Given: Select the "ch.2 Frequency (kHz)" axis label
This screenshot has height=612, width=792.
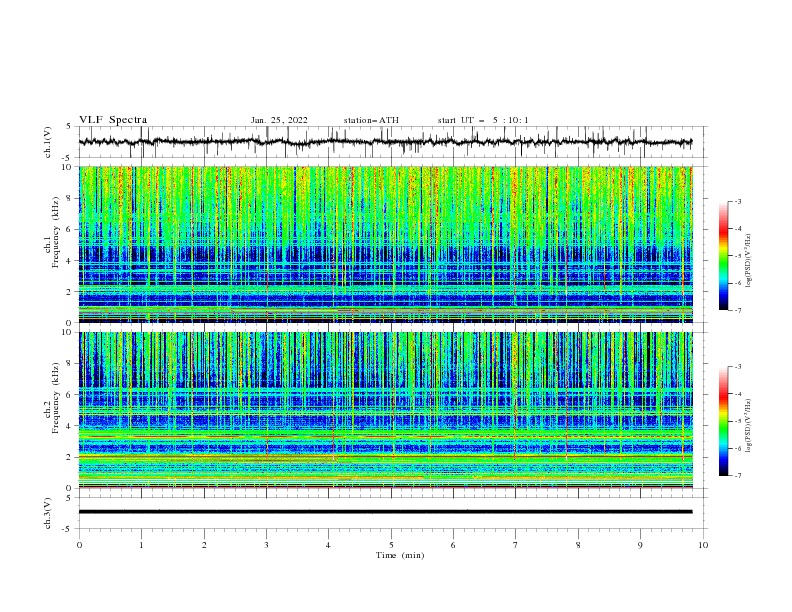Looking at the screenshot, I should pyautogui.click(x=52, y=397).
